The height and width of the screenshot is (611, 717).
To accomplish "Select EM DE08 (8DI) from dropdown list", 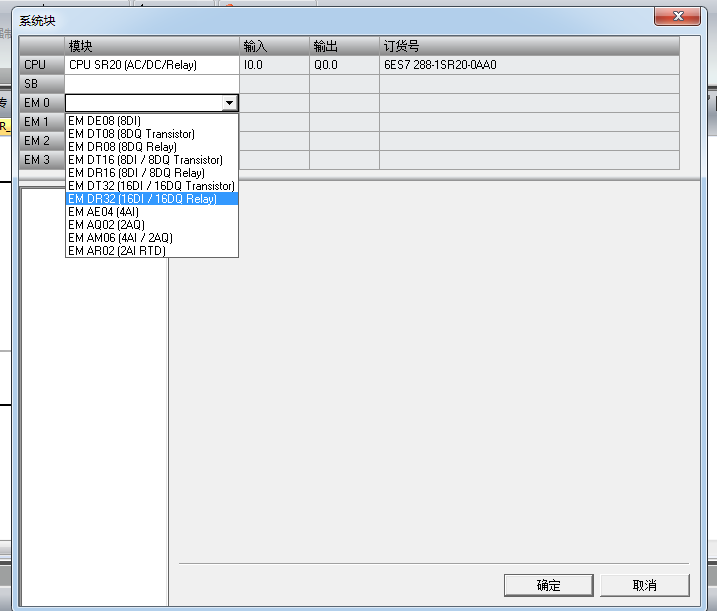I will [105, 121].
